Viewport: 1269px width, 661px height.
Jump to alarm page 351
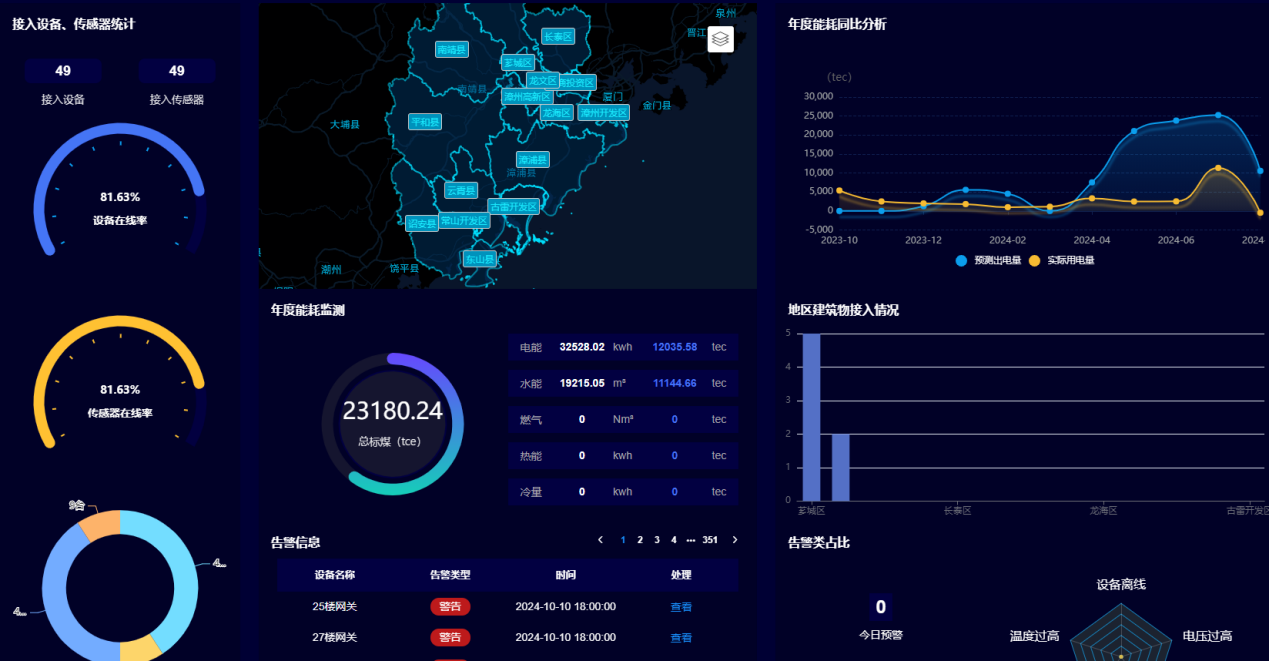point(710,540)
